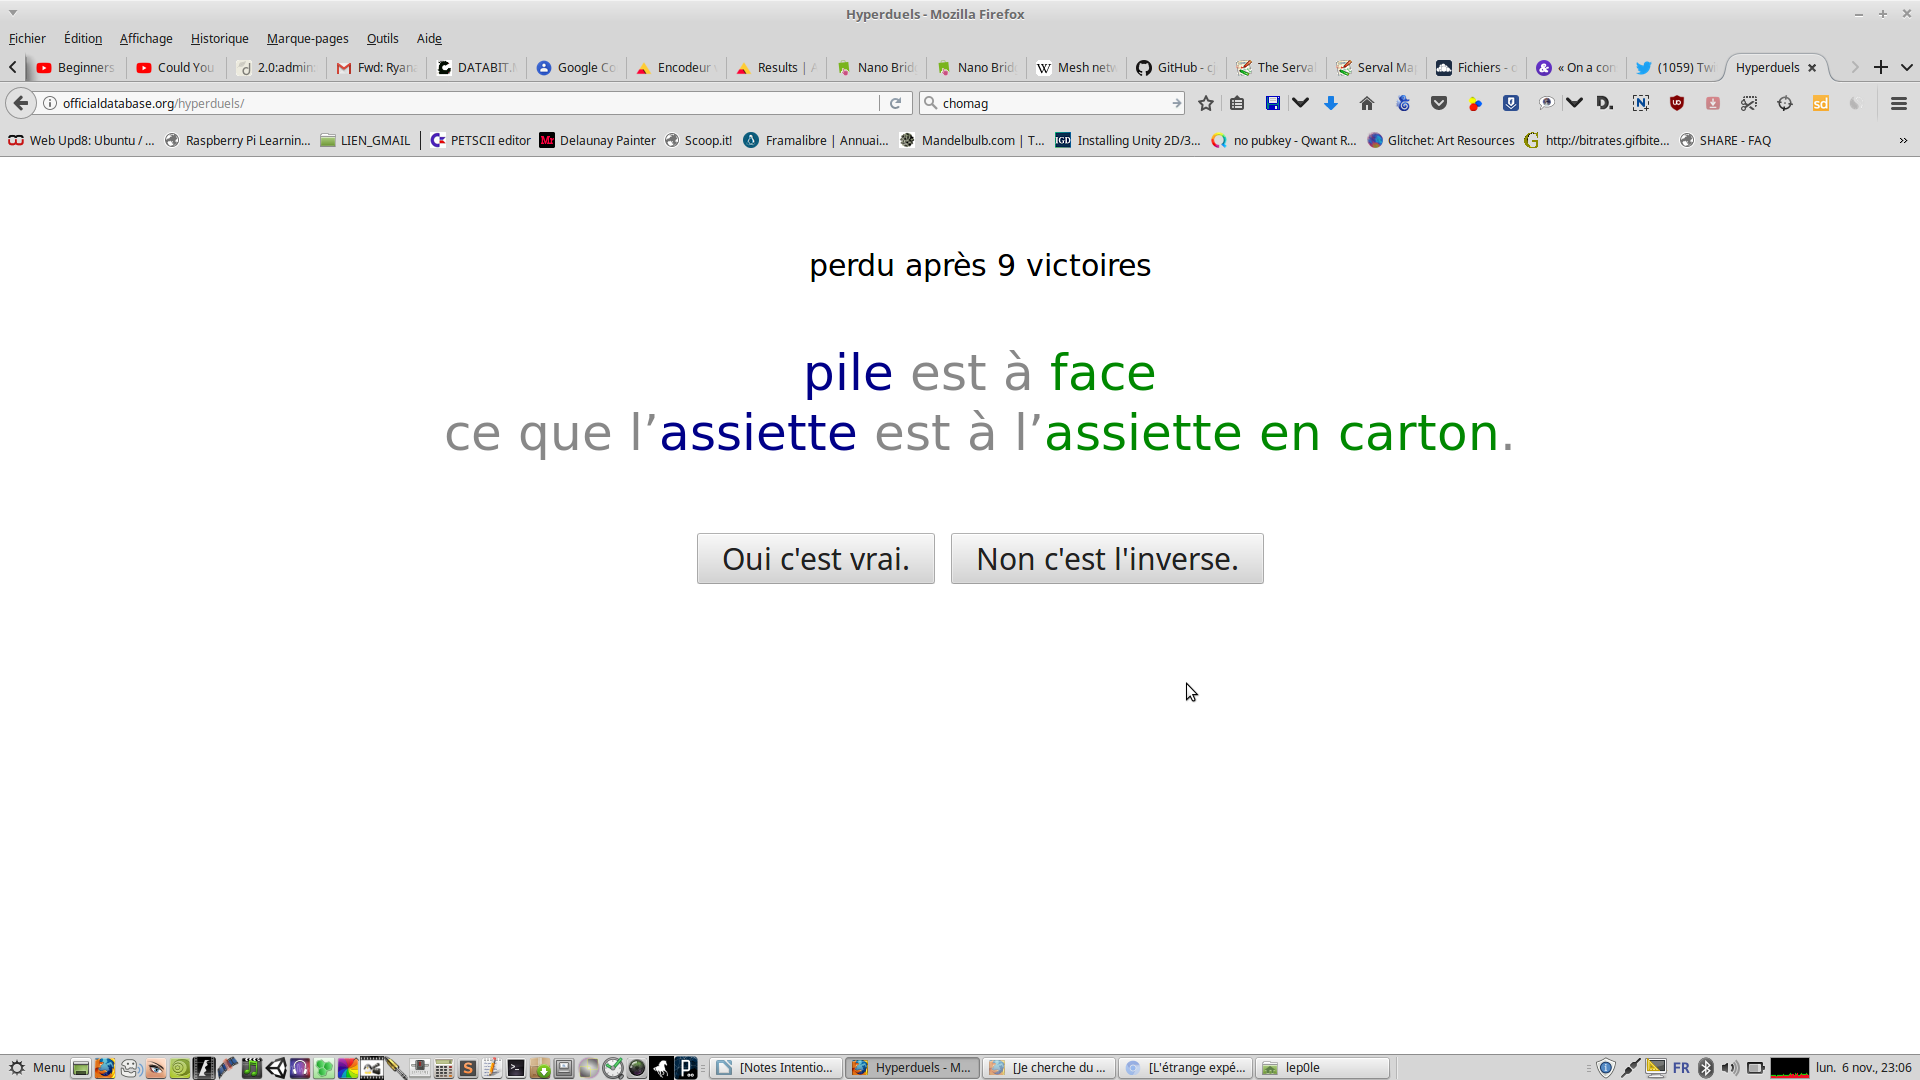Bookmark this page with the star icon

pyautogui.click(x=1206, y=103)
